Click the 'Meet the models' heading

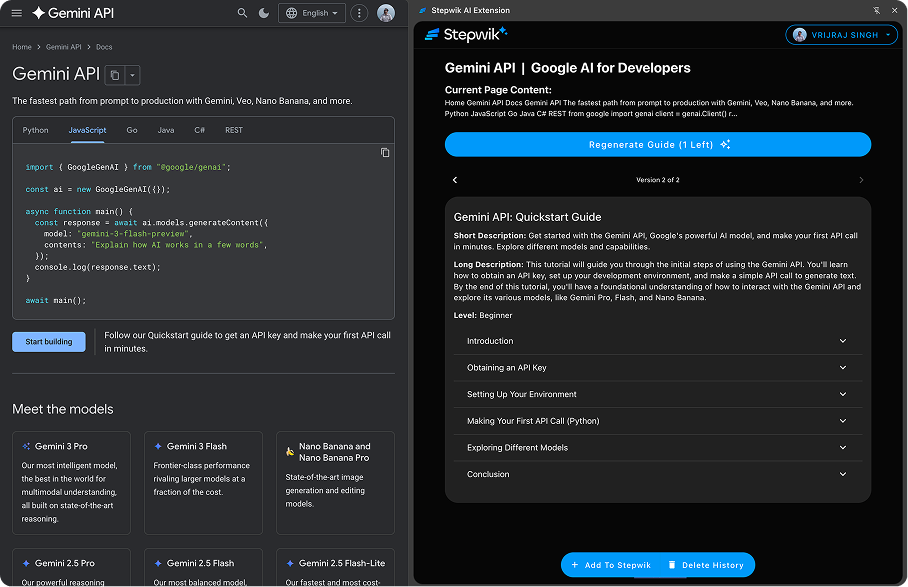pyautogui.click(x=63, y=409)
